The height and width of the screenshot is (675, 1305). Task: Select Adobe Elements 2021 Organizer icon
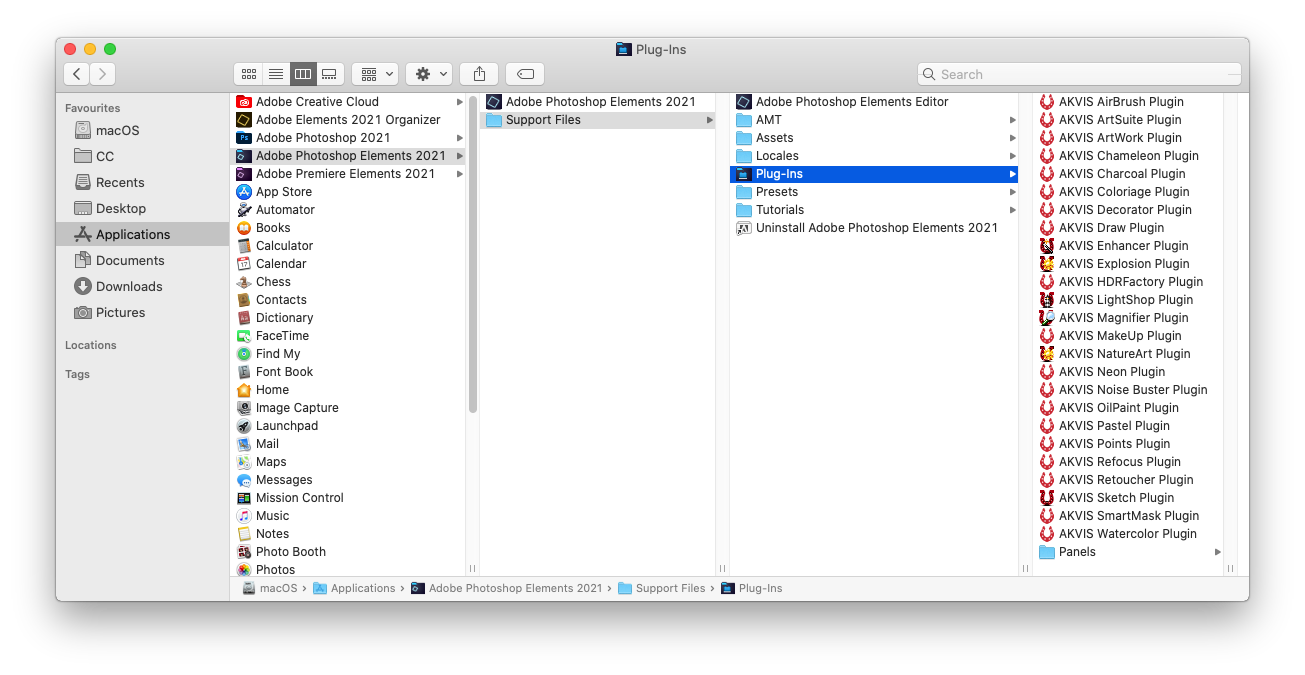coord(244,120)
